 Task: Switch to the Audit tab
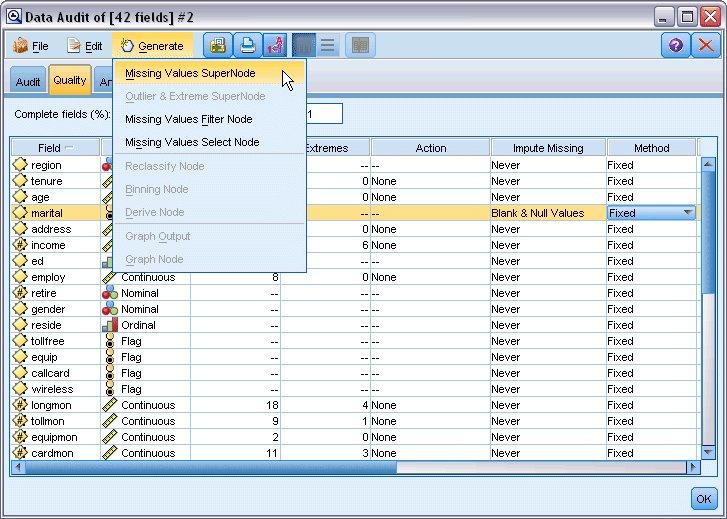pyautogui.click(x=28, y=82)
